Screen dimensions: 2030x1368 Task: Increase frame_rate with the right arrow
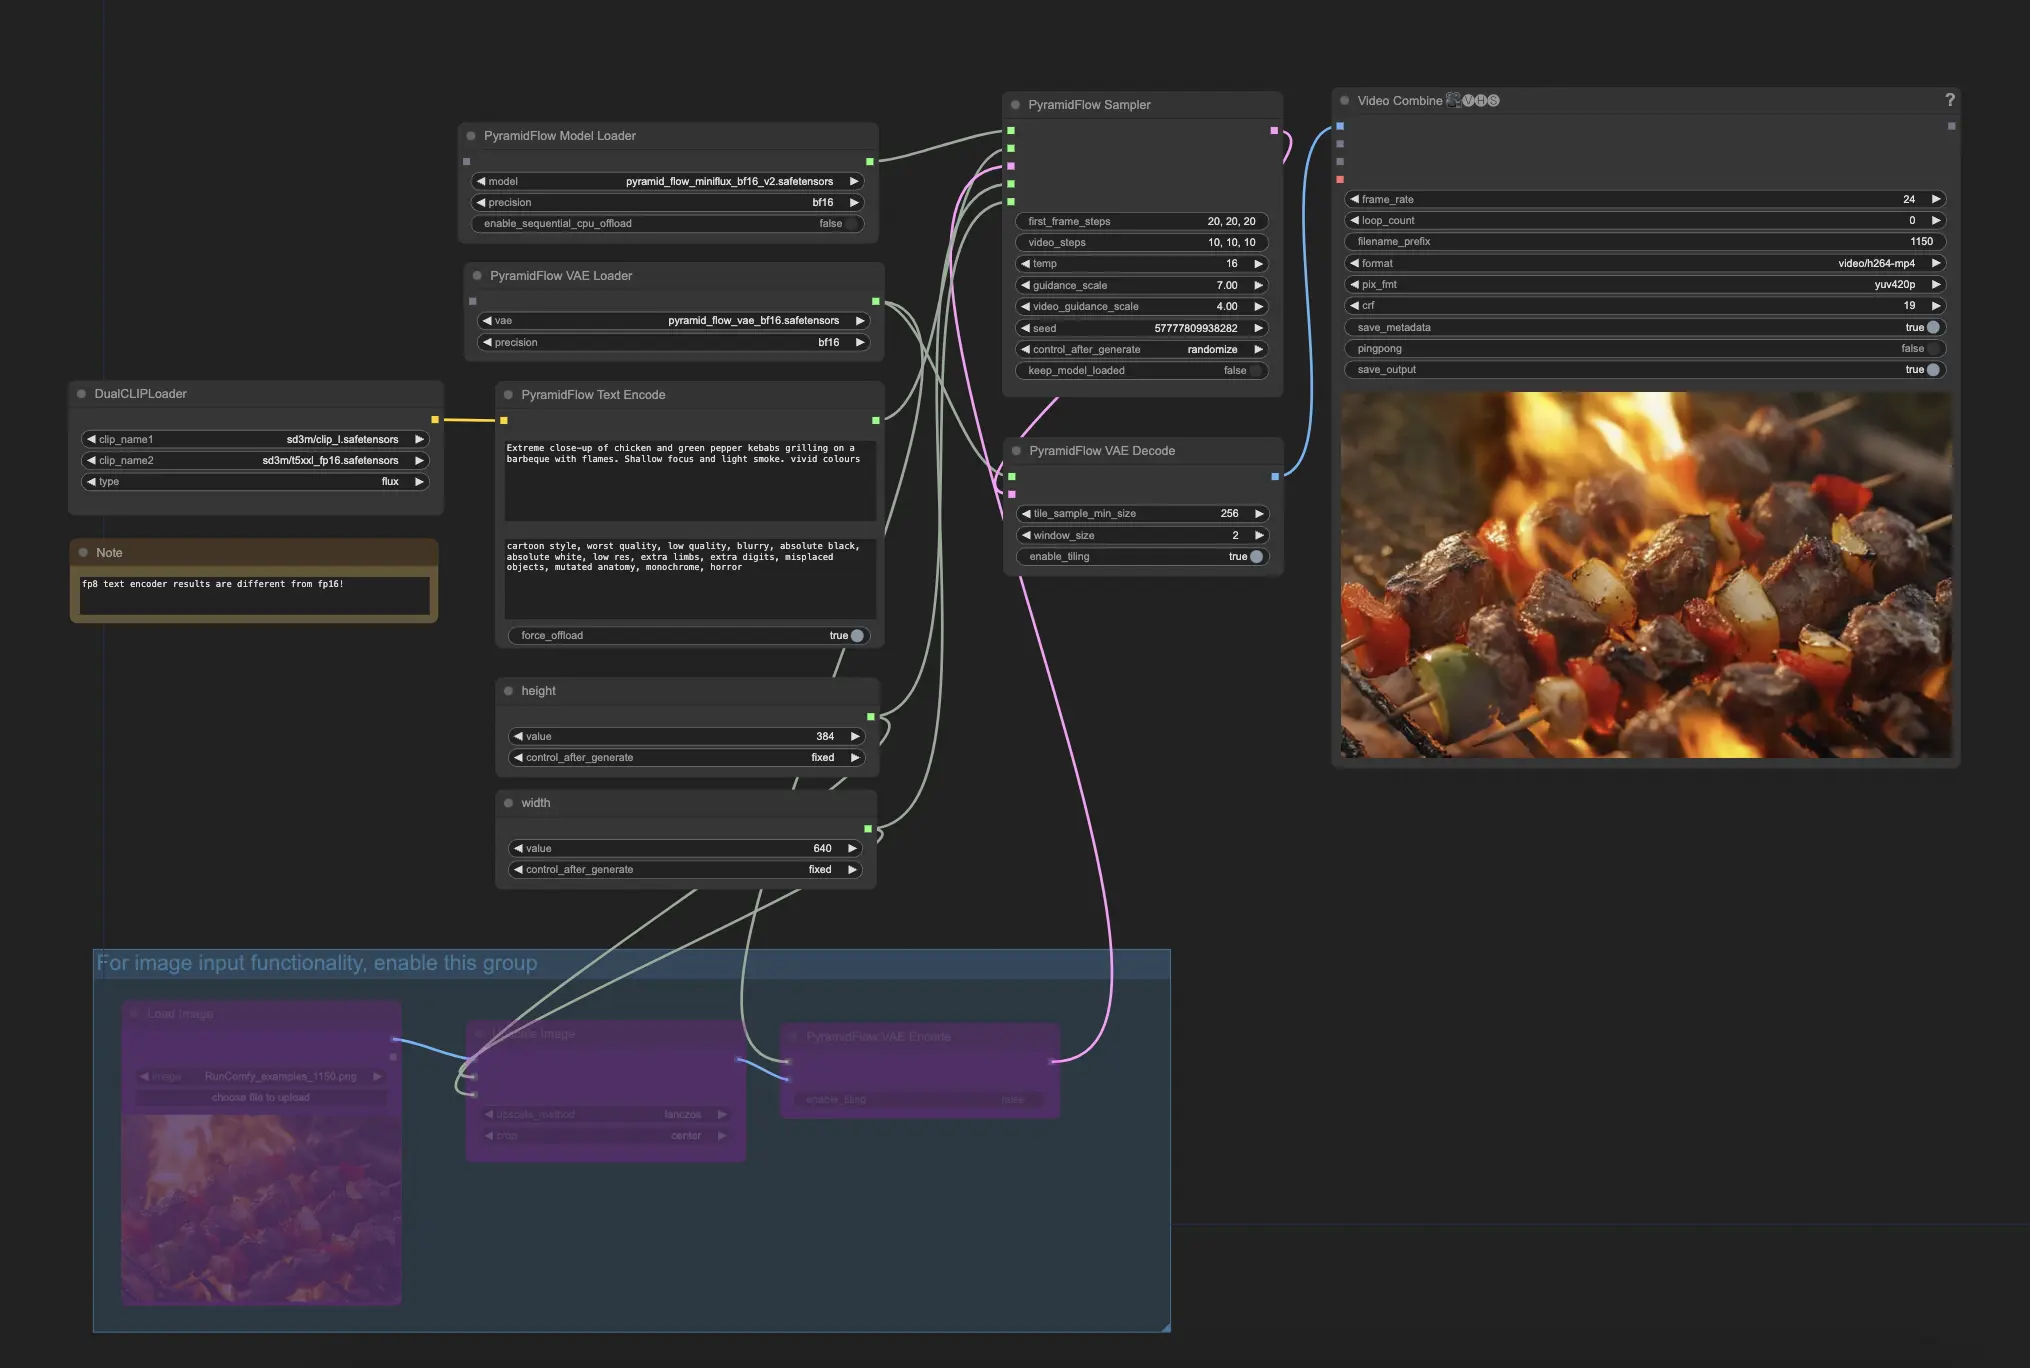1936,200
